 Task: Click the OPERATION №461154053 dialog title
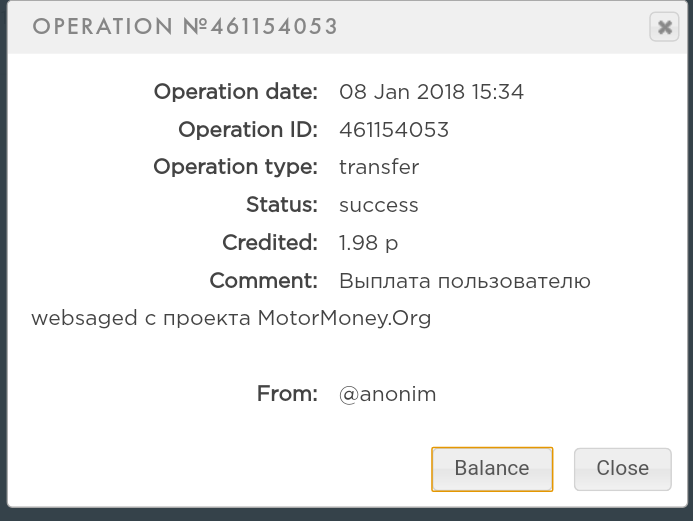[185, 27]
